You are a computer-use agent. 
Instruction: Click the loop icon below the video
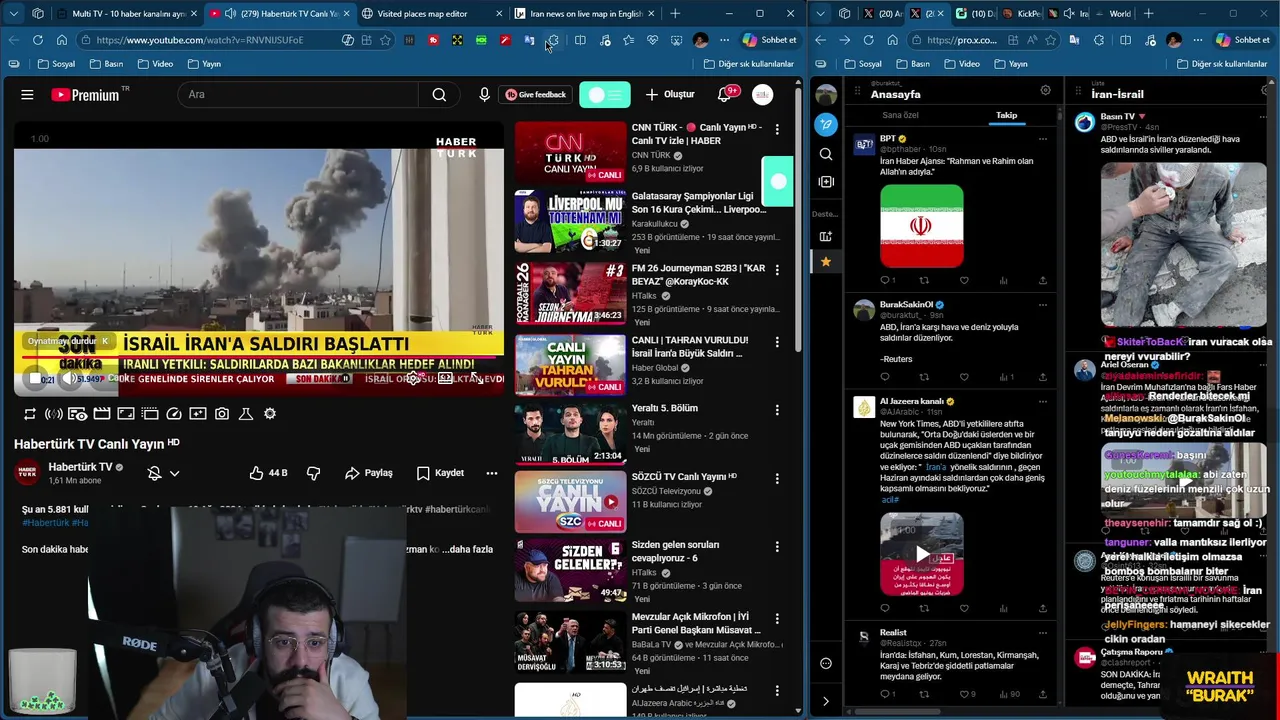click(30, 414)
